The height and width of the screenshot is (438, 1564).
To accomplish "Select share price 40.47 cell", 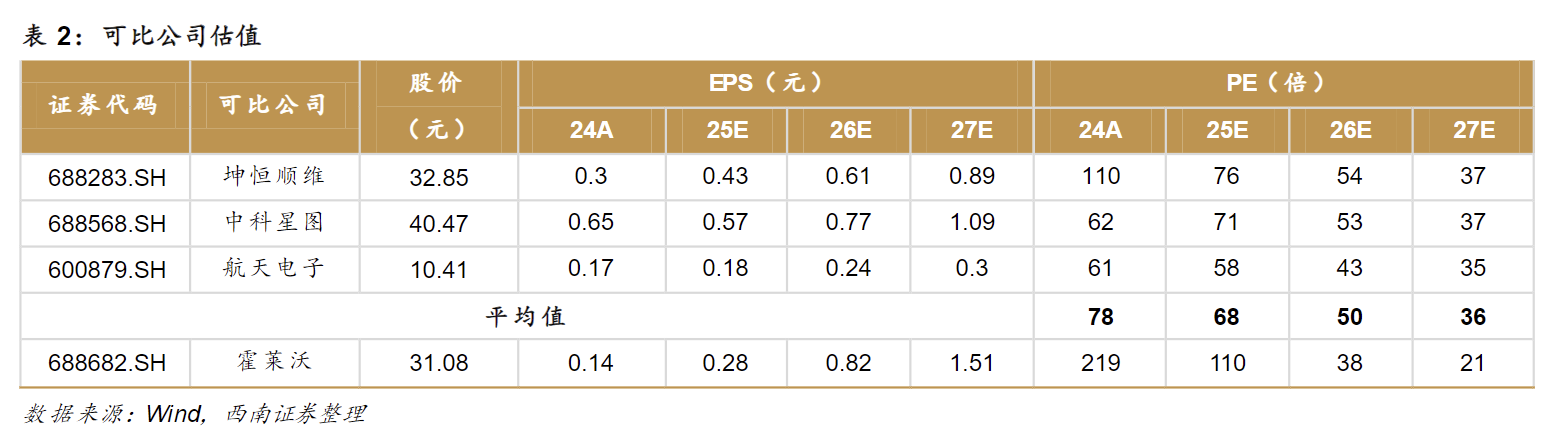I will click(x=438, y=224).
